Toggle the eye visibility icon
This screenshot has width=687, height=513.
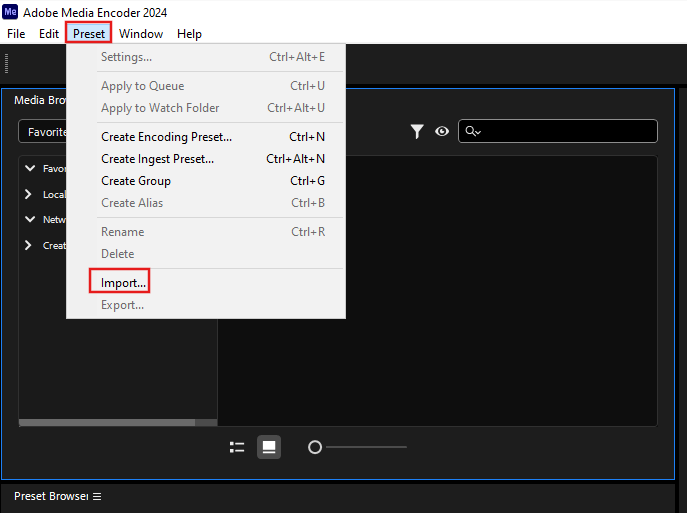click(x=441, y=131)
